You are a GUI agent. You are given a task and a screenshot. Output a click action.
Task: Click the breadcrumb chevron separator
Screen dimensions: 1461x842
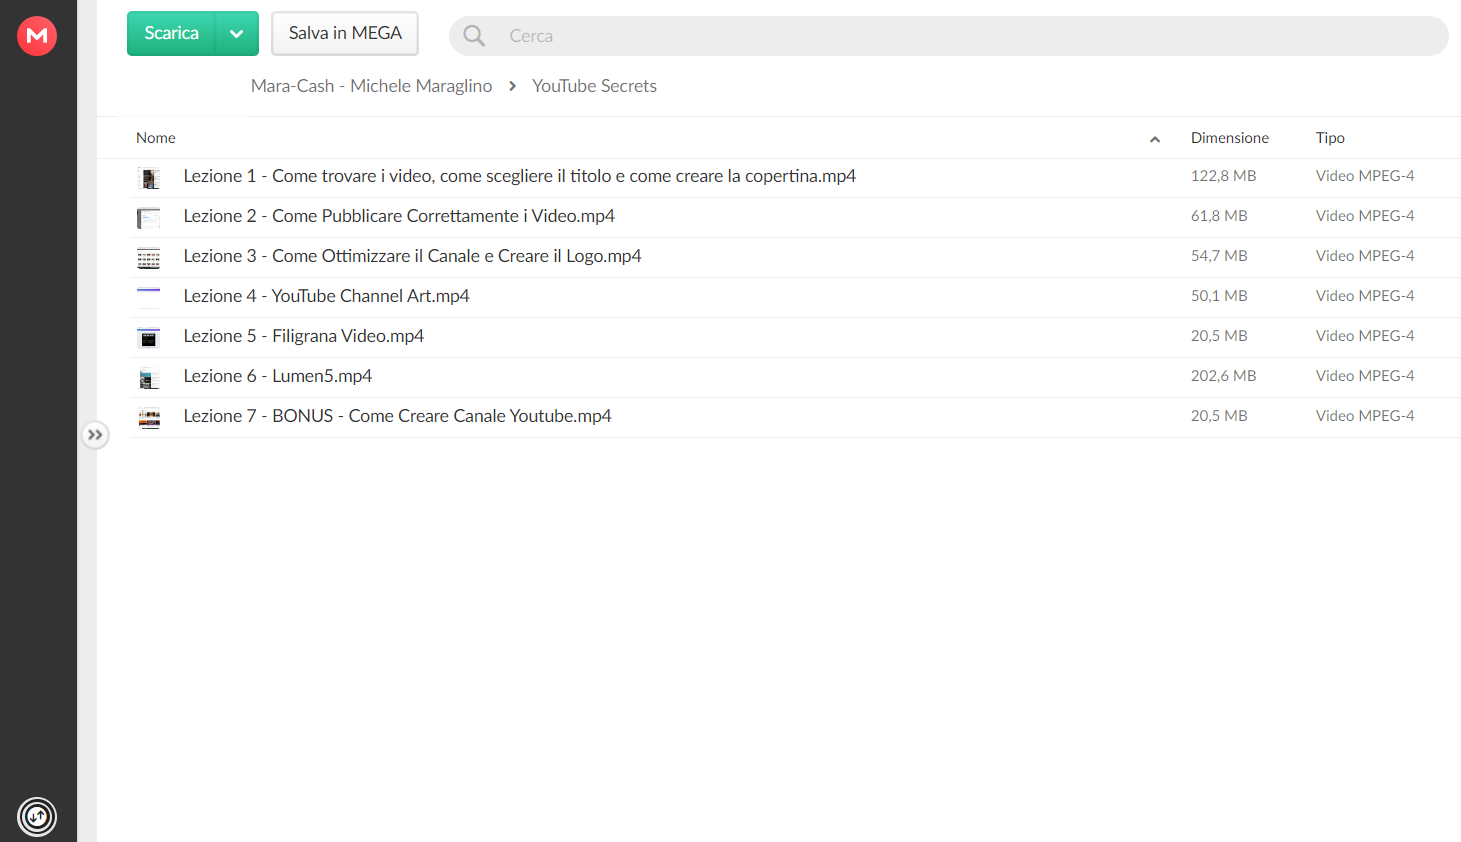click(512, 86)
